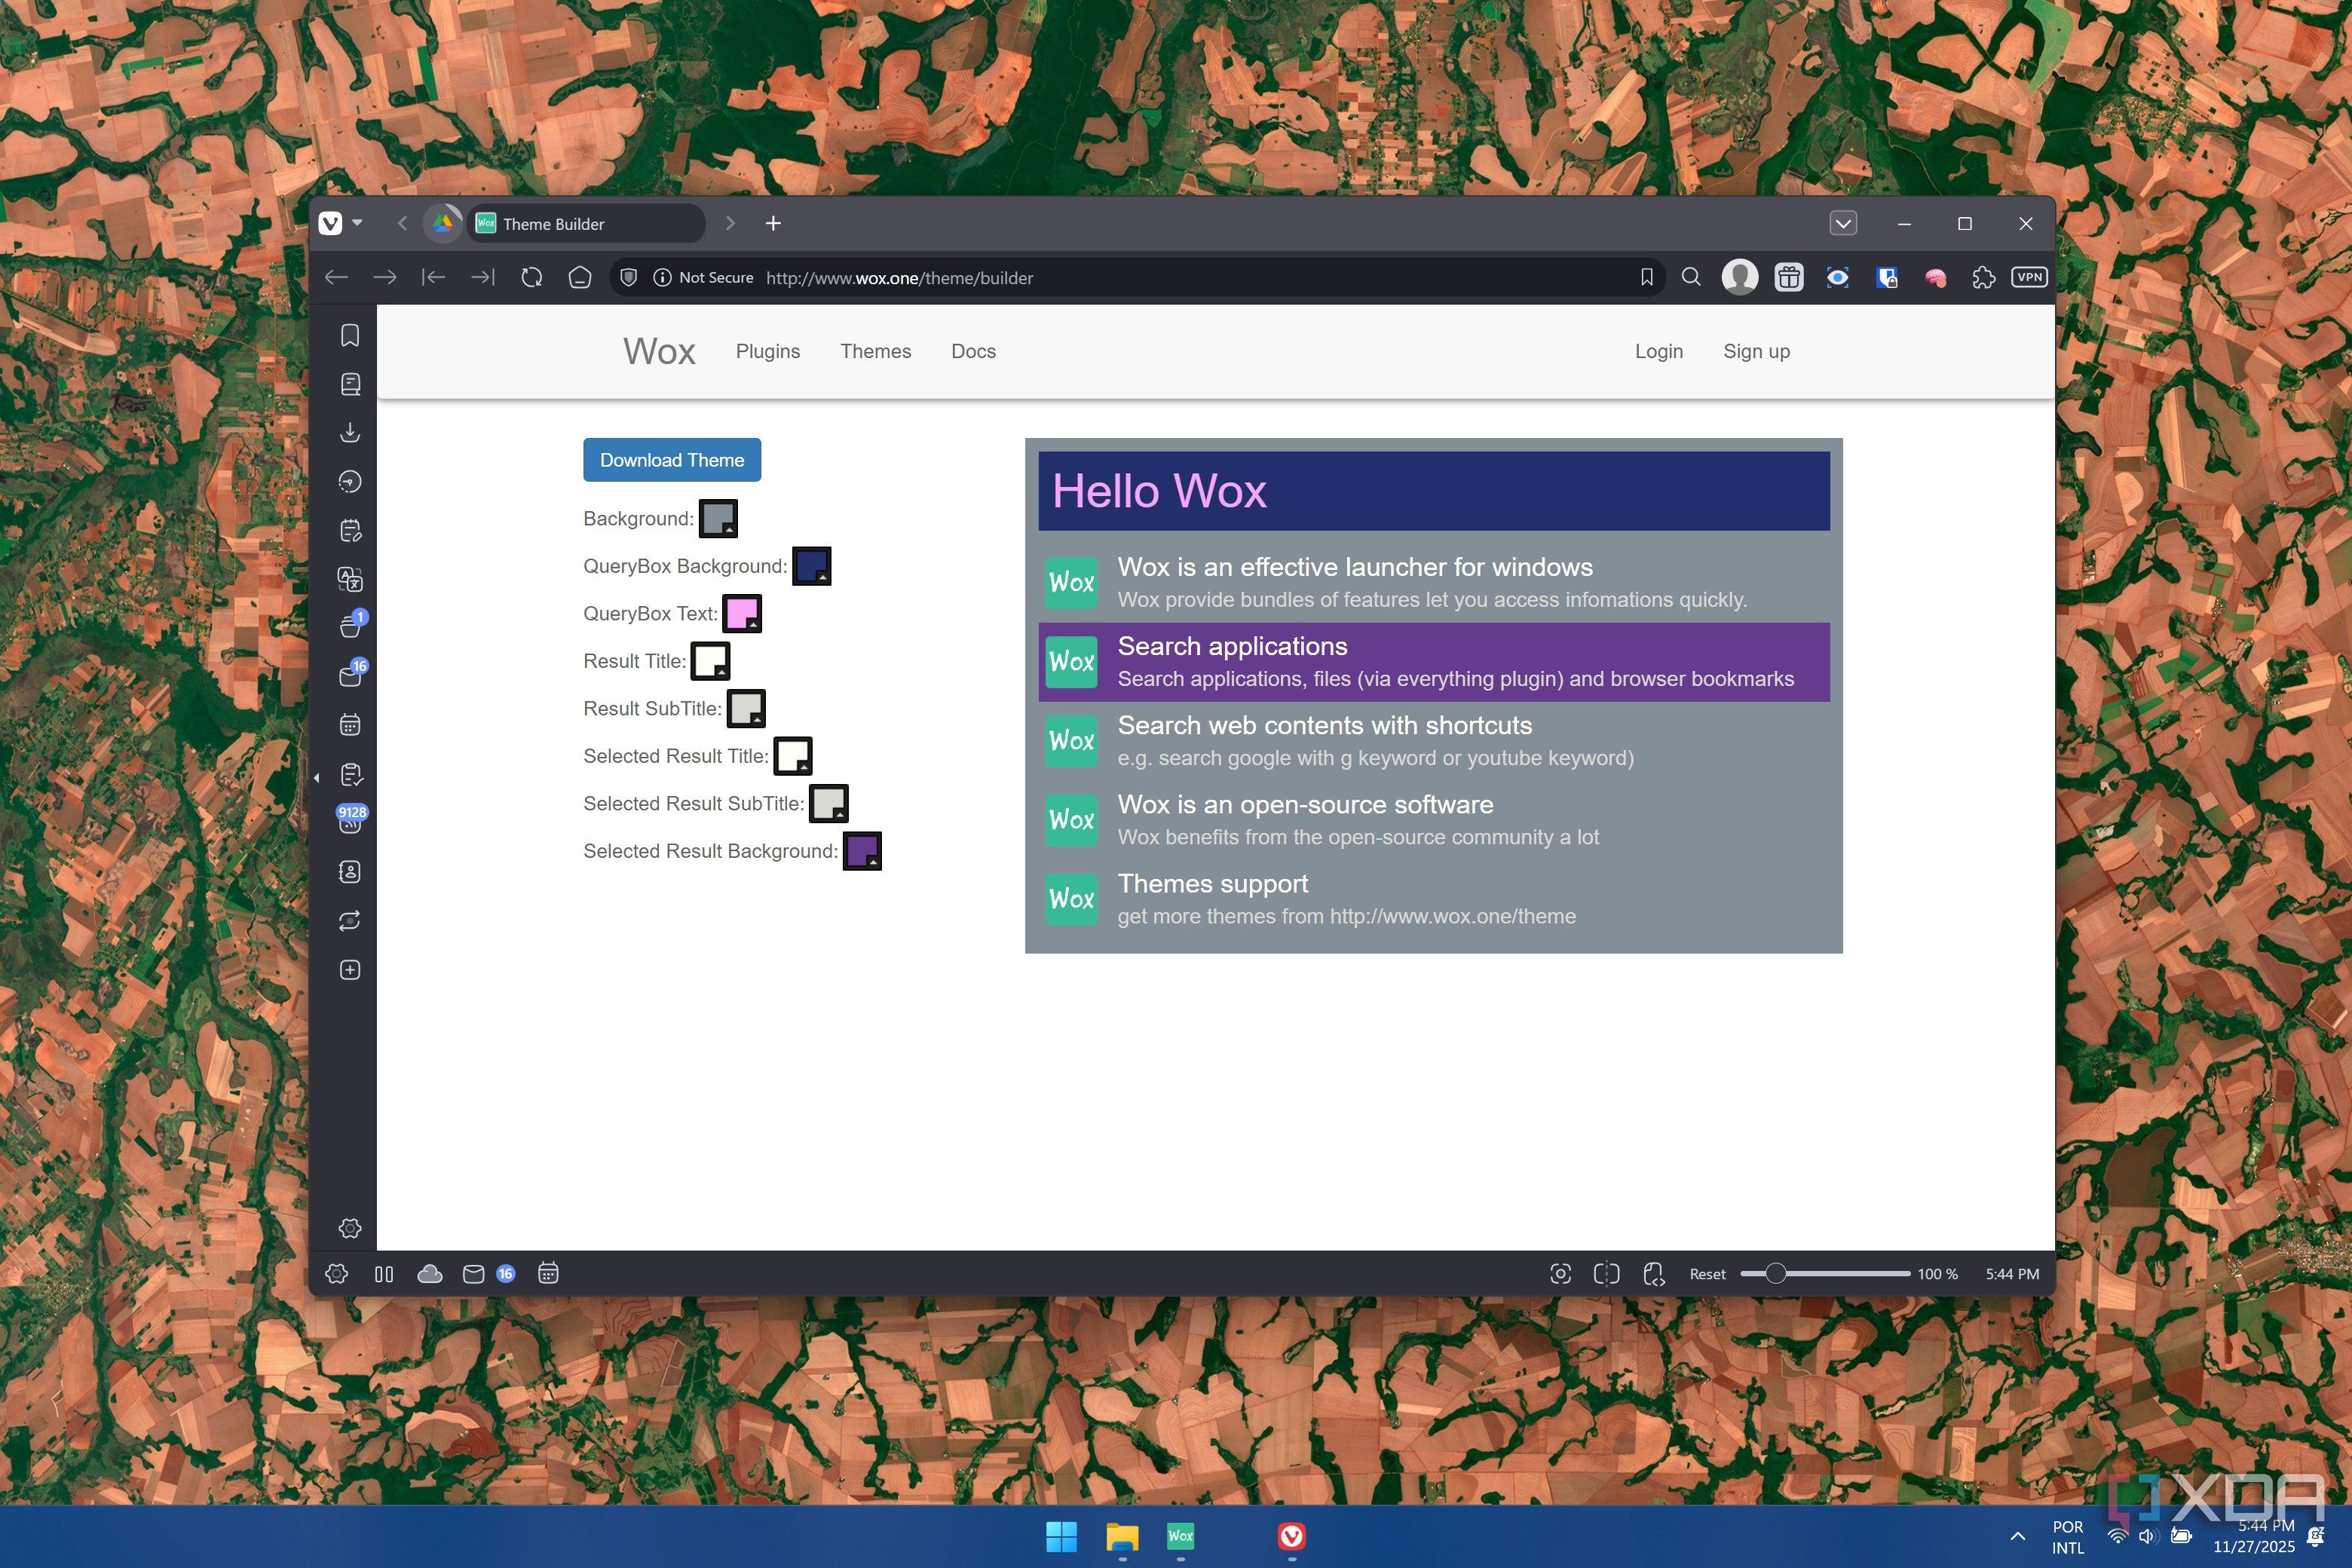Open the QueryBox Background navy swatch
The width and height of the screenshot is (2352, 1568).
pos(811,566)
